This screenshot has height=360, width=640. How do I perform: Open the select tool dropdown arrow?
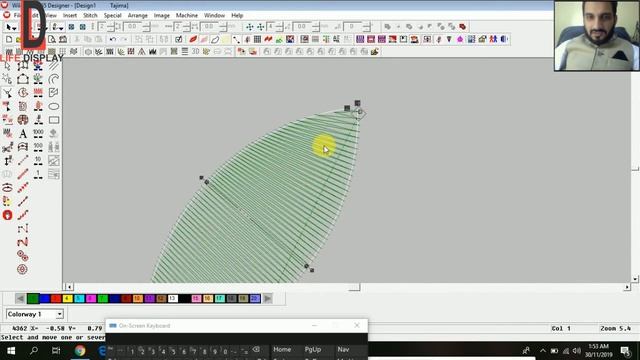point(14,28)
